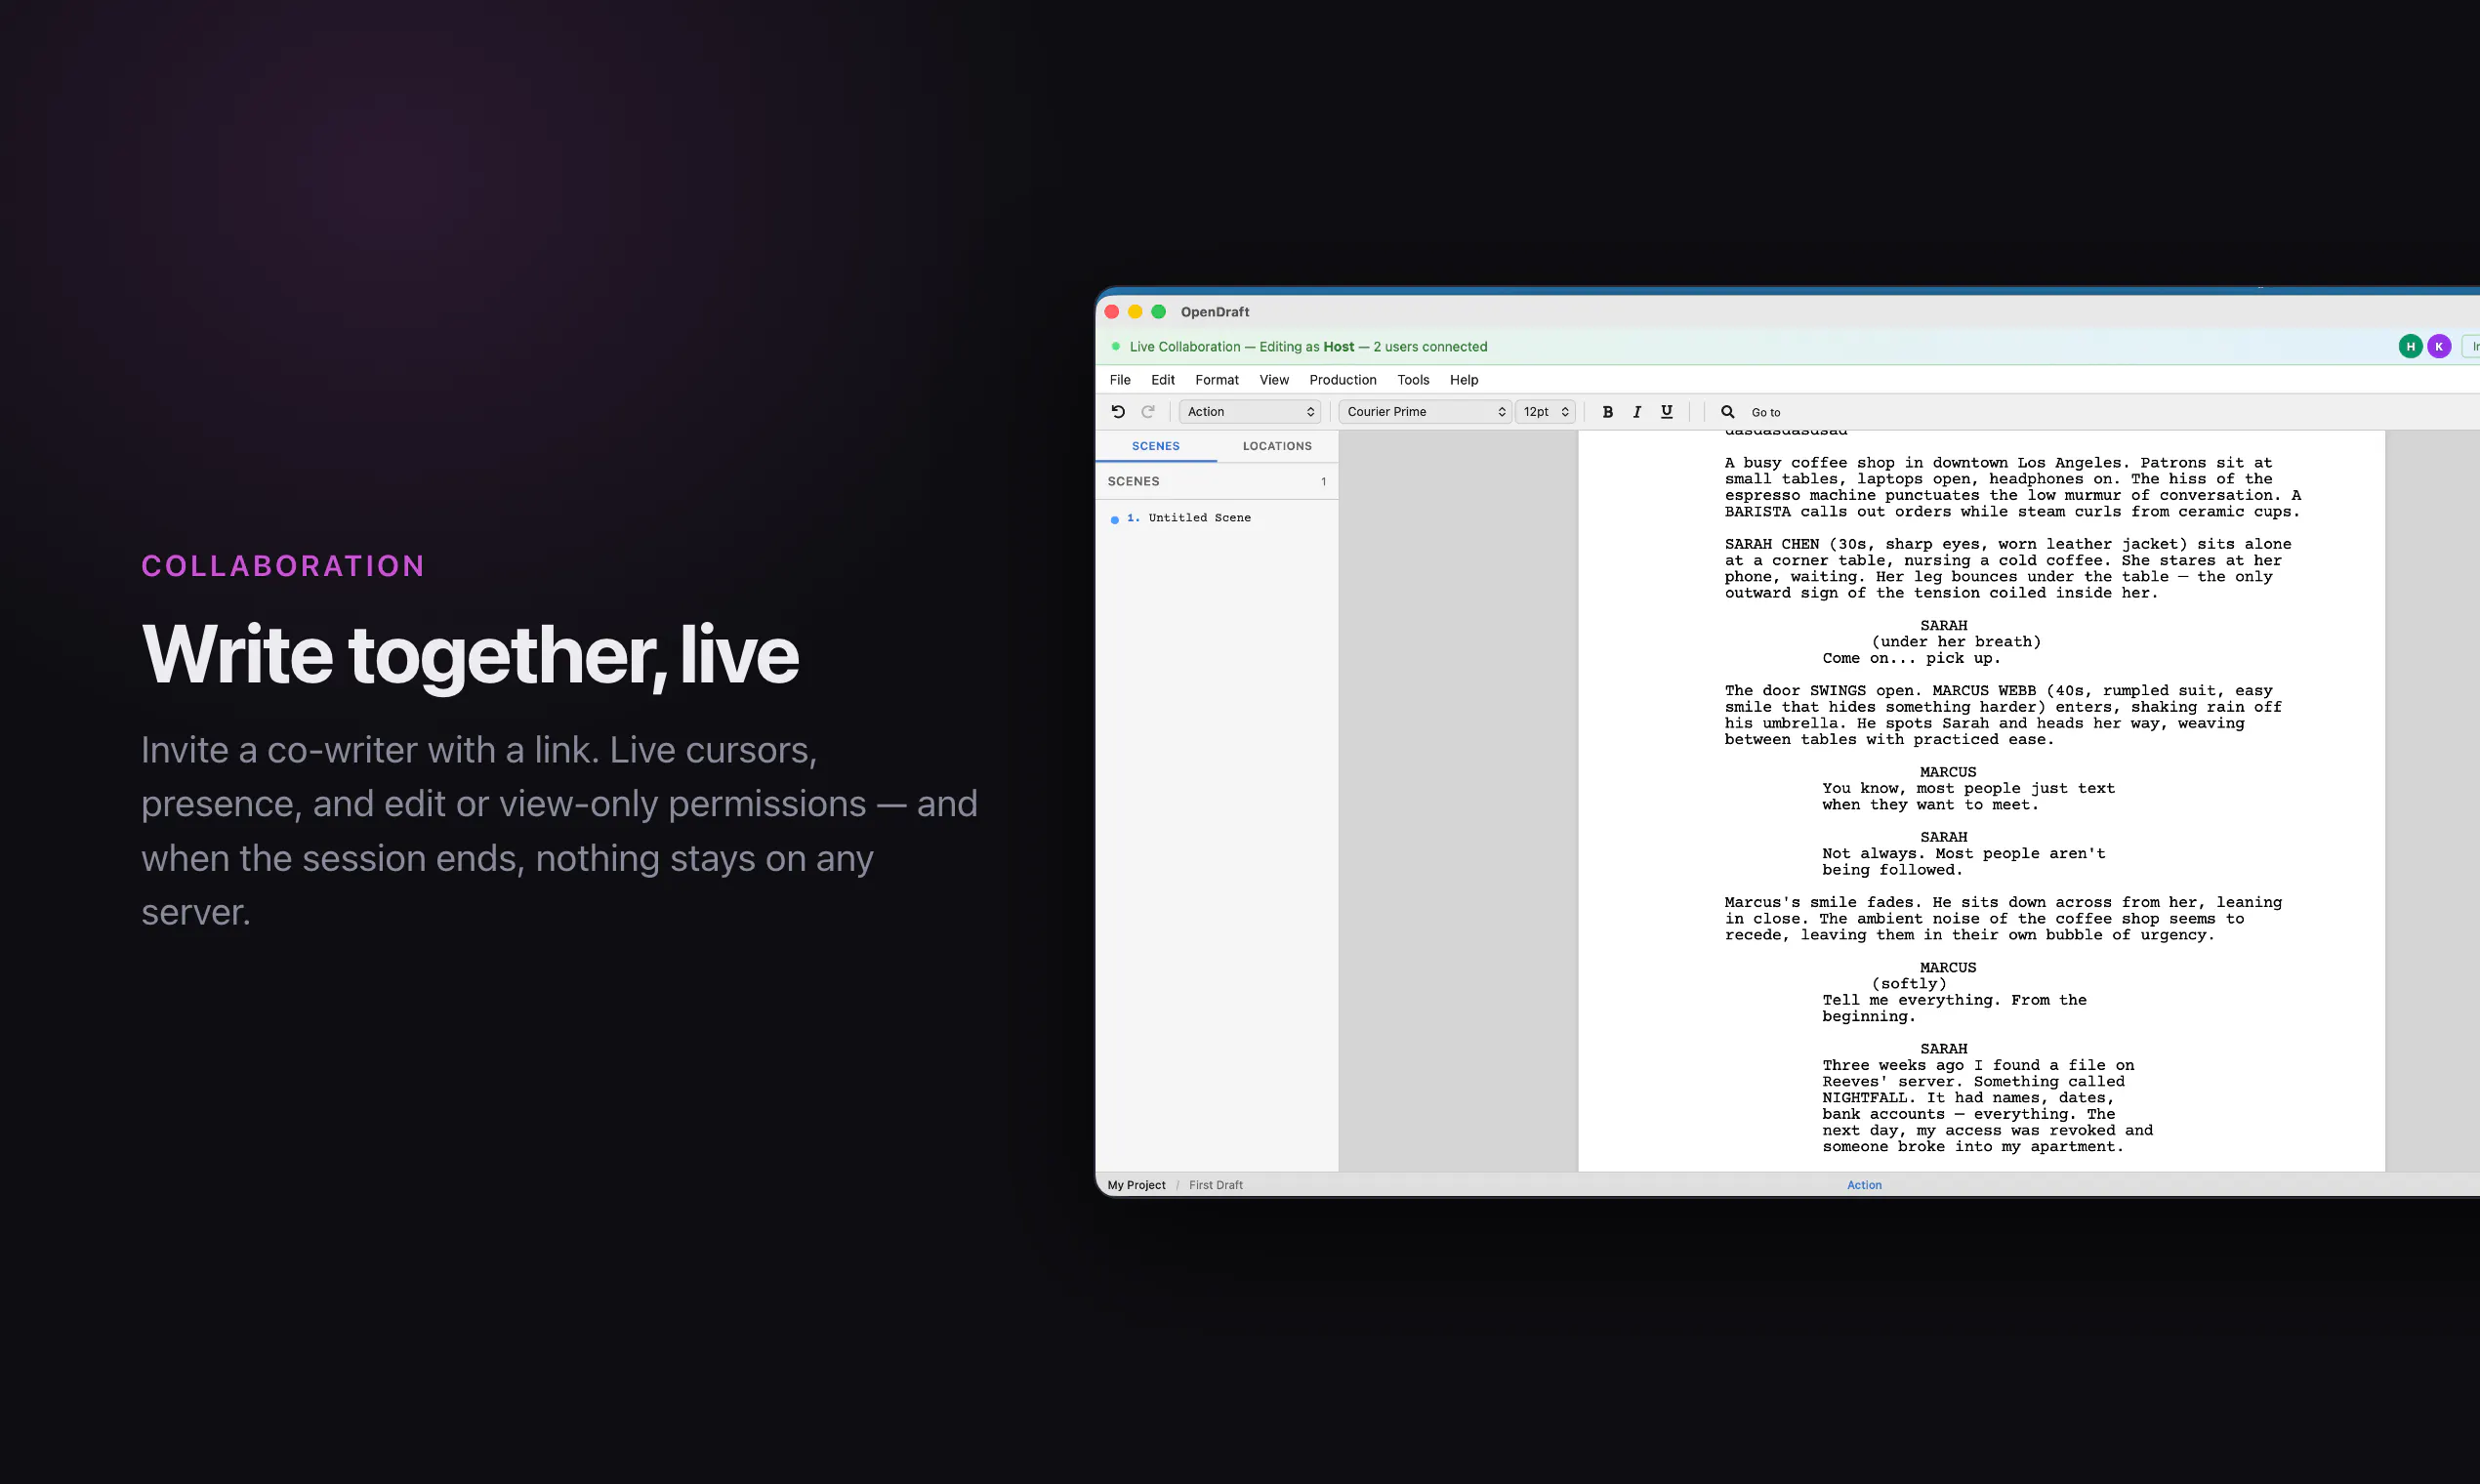Screen dimensions: 2480x1484
Task: Click the dialogue "Not always. Most people aren't"
Action: (1963, 861)
